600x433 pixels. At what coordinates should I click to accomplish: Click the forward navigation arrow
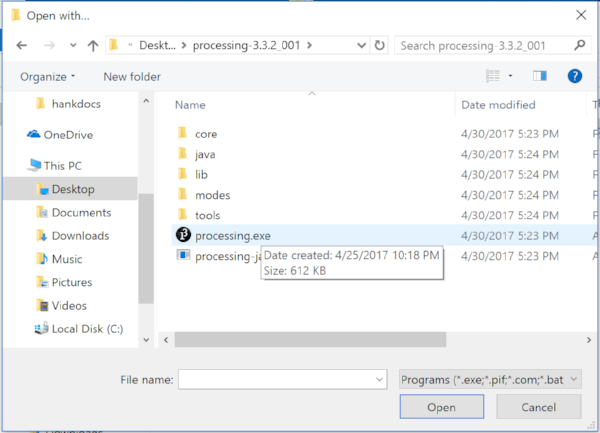(x=49, y=46)
